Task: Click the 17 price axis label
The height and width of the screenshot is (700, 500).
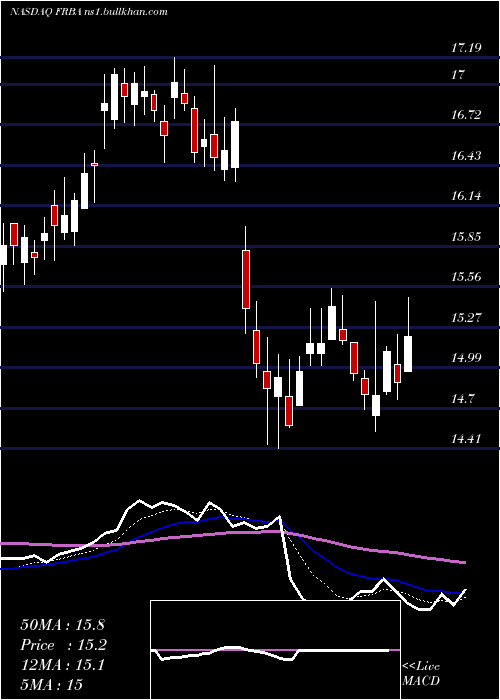Action: coord(458,75)
